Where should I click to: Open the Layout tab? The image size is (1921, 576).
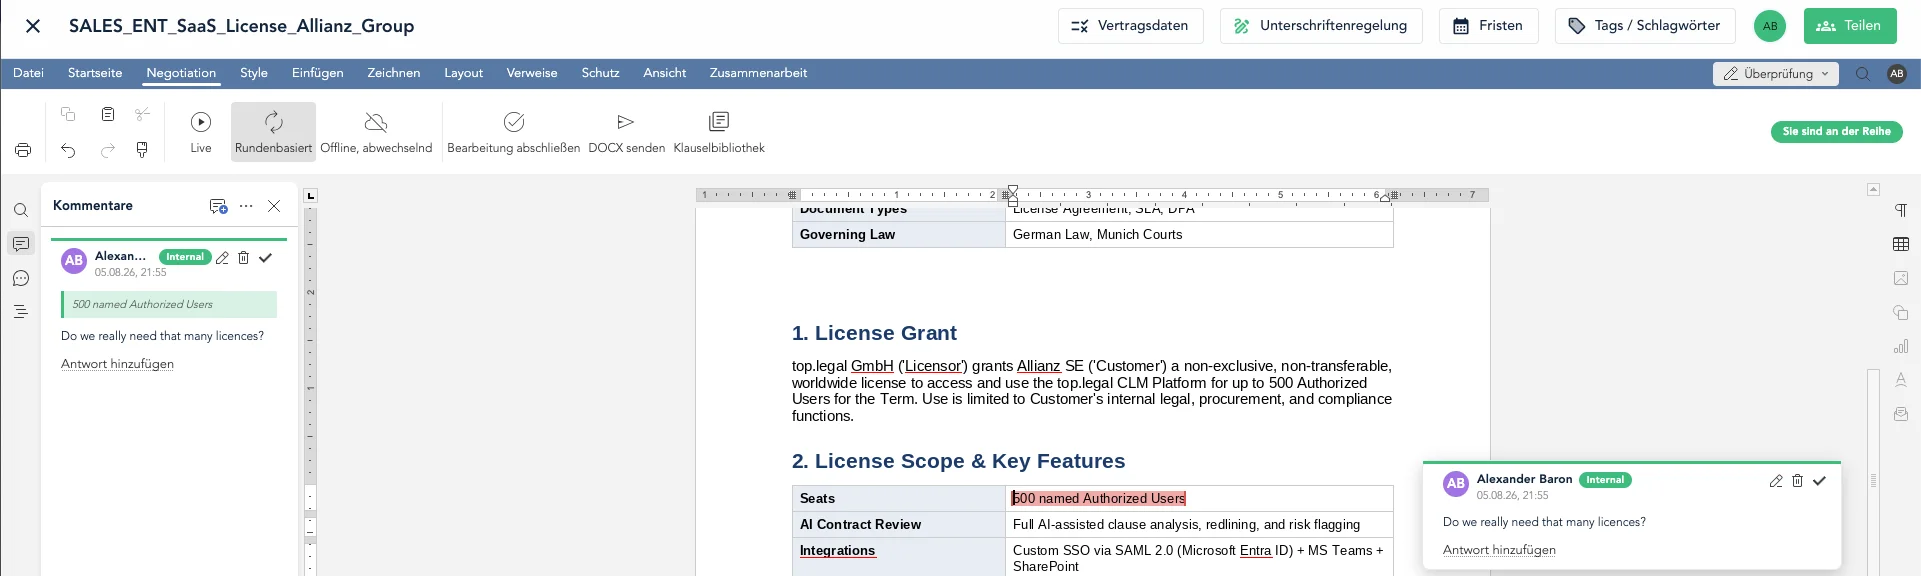tap(463, 73)
